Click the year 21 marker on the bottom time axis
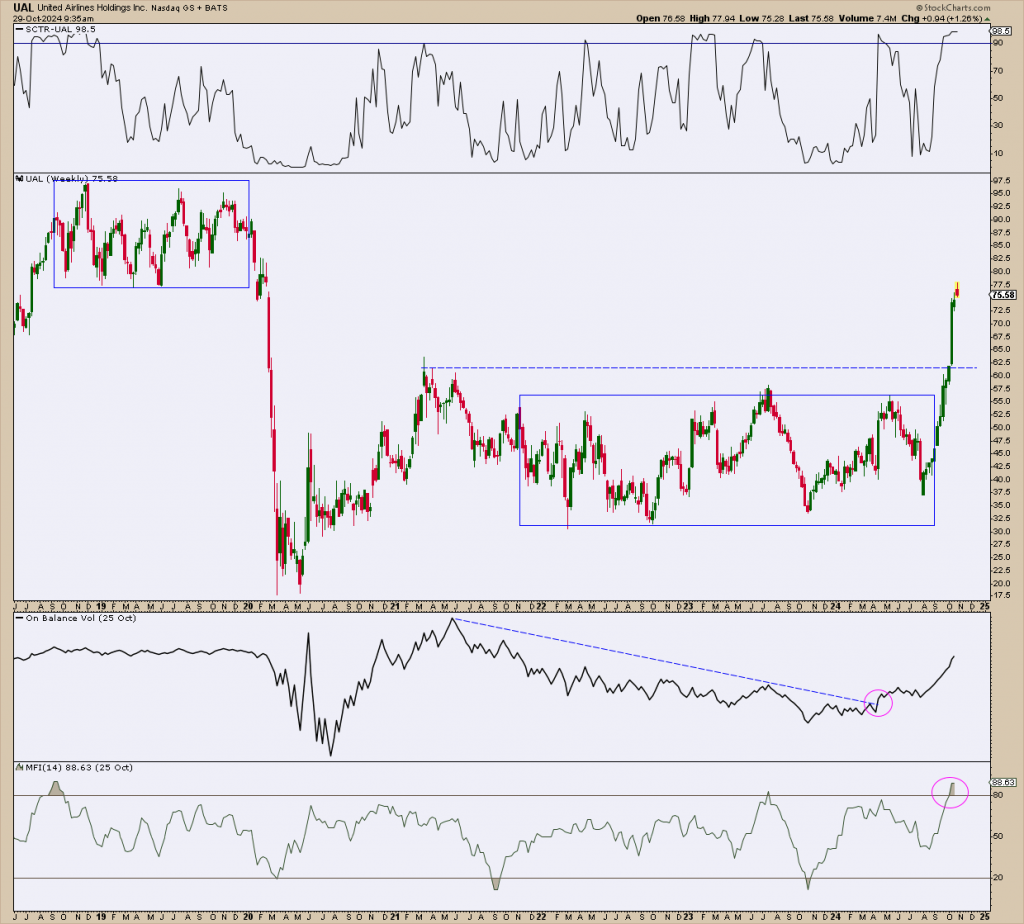Viewport: 1024px width, 924px height. tap(395, 917)
